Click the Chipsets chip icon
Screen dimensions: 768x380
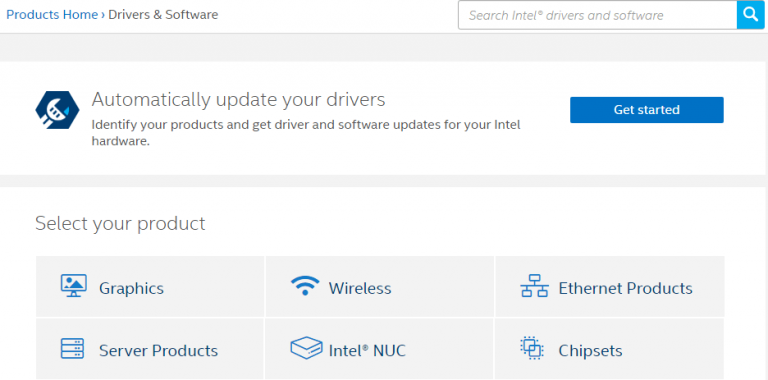[531, 348]
